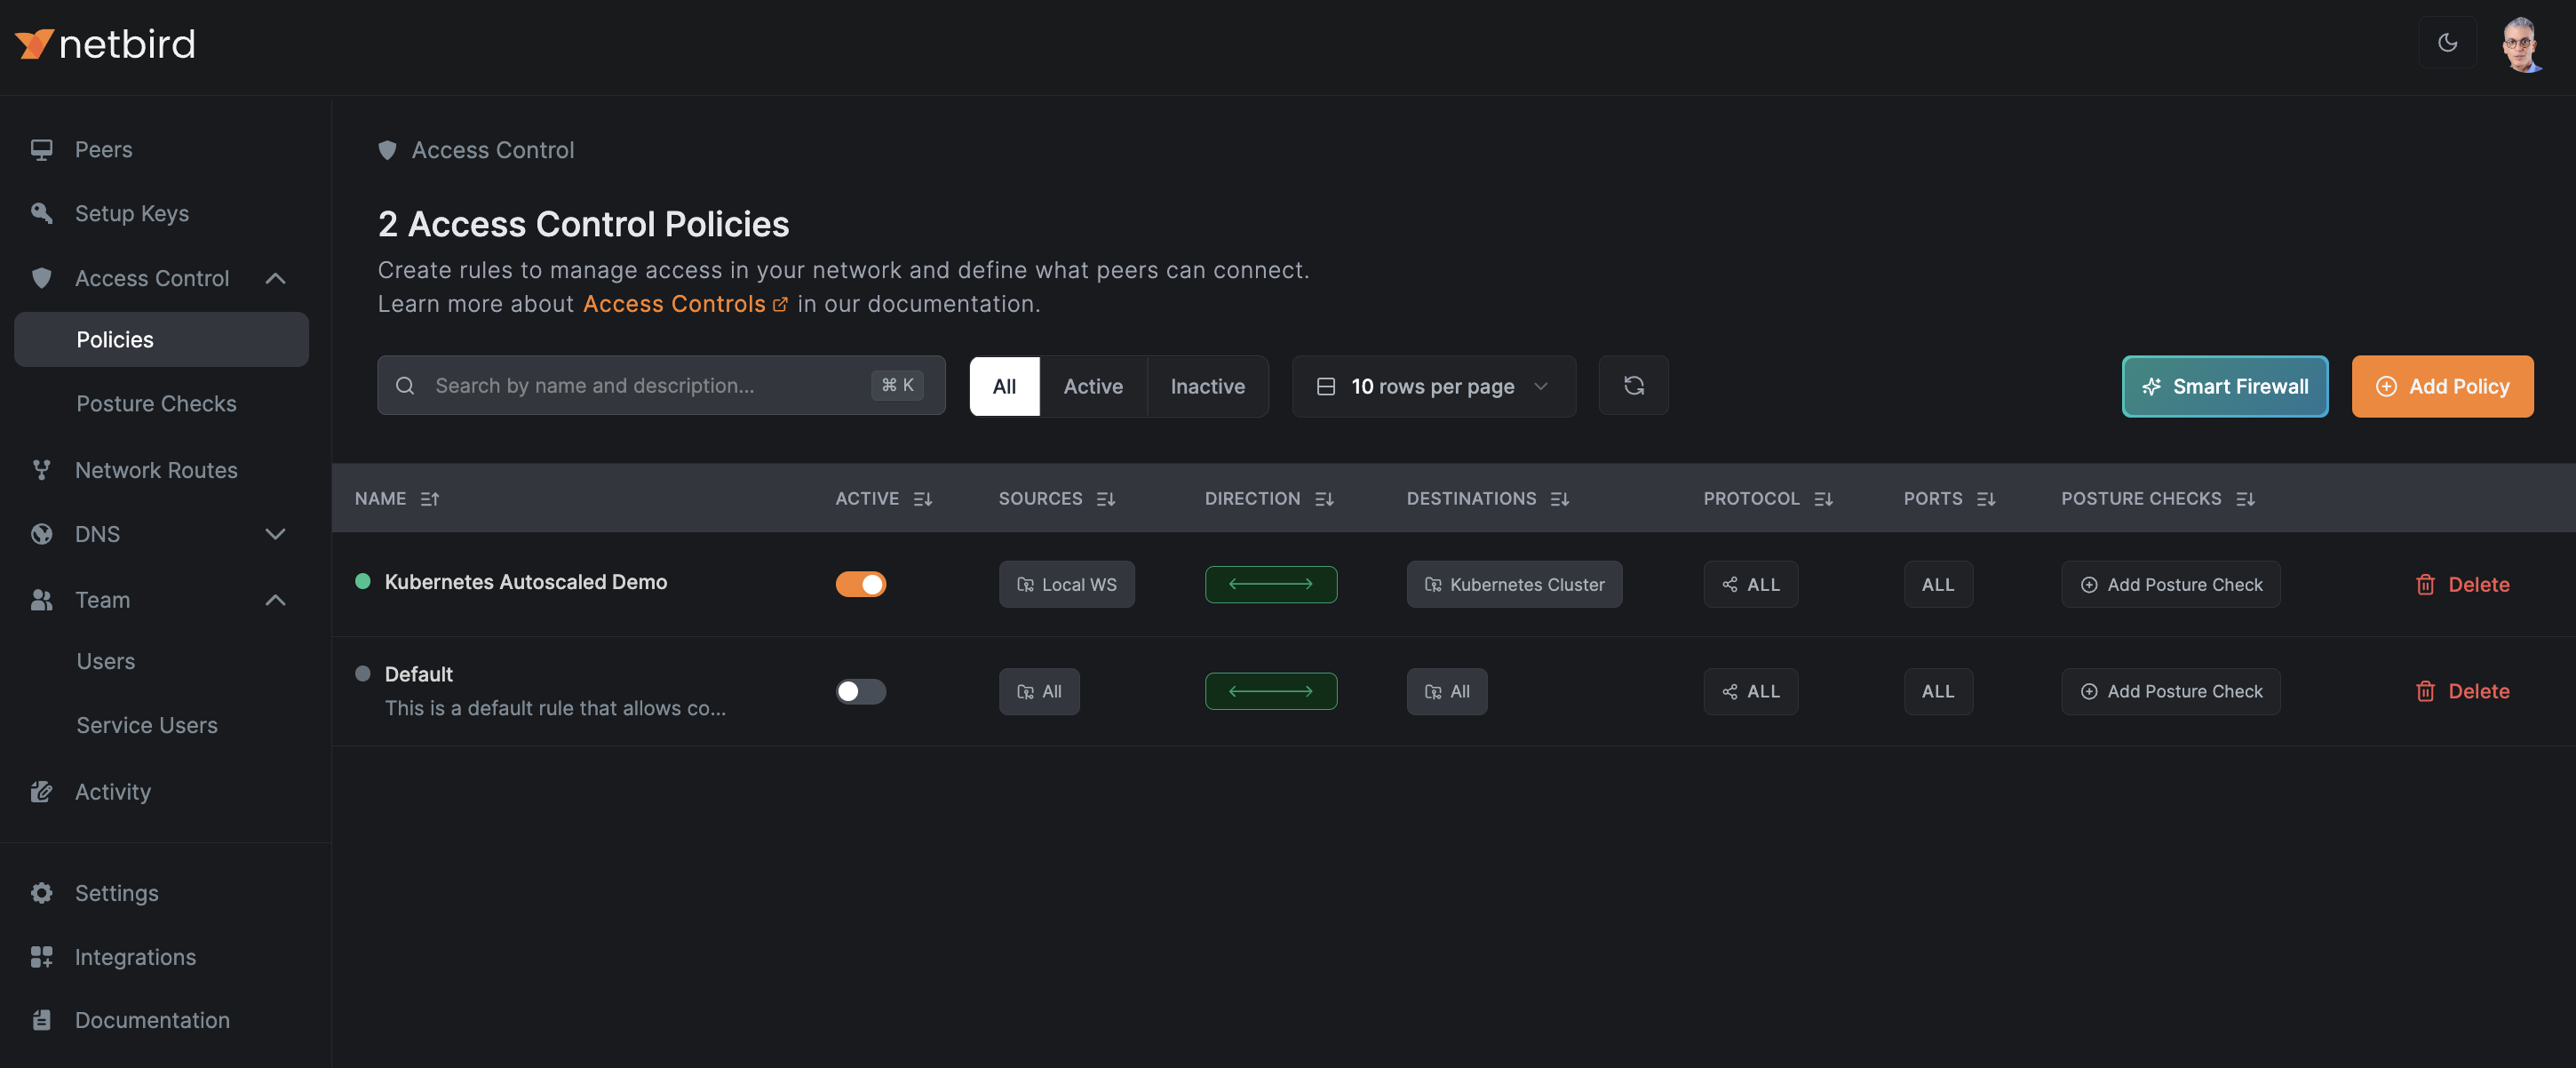Switch to the Posture Checks tab
The image size is (2576, 1068).
click(x=156, y=403)
